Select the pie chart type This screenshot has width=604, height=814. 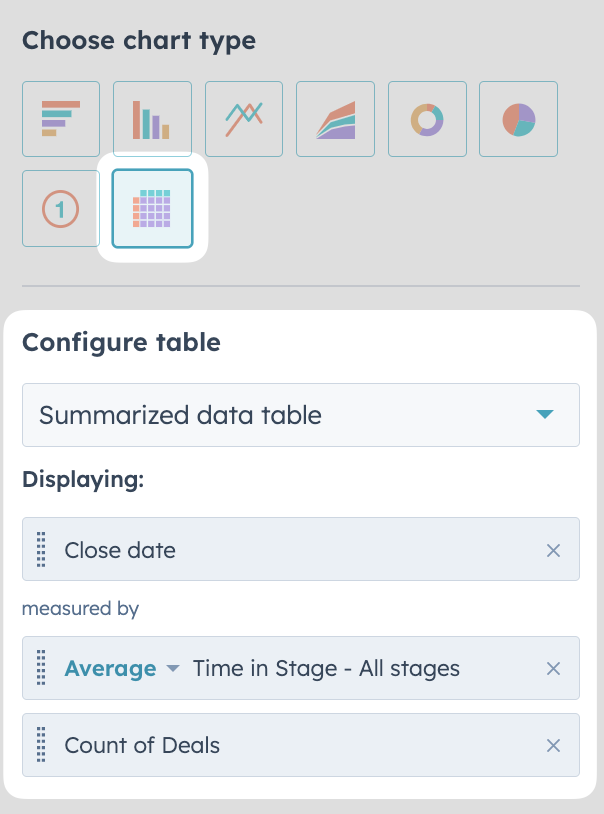518,119
